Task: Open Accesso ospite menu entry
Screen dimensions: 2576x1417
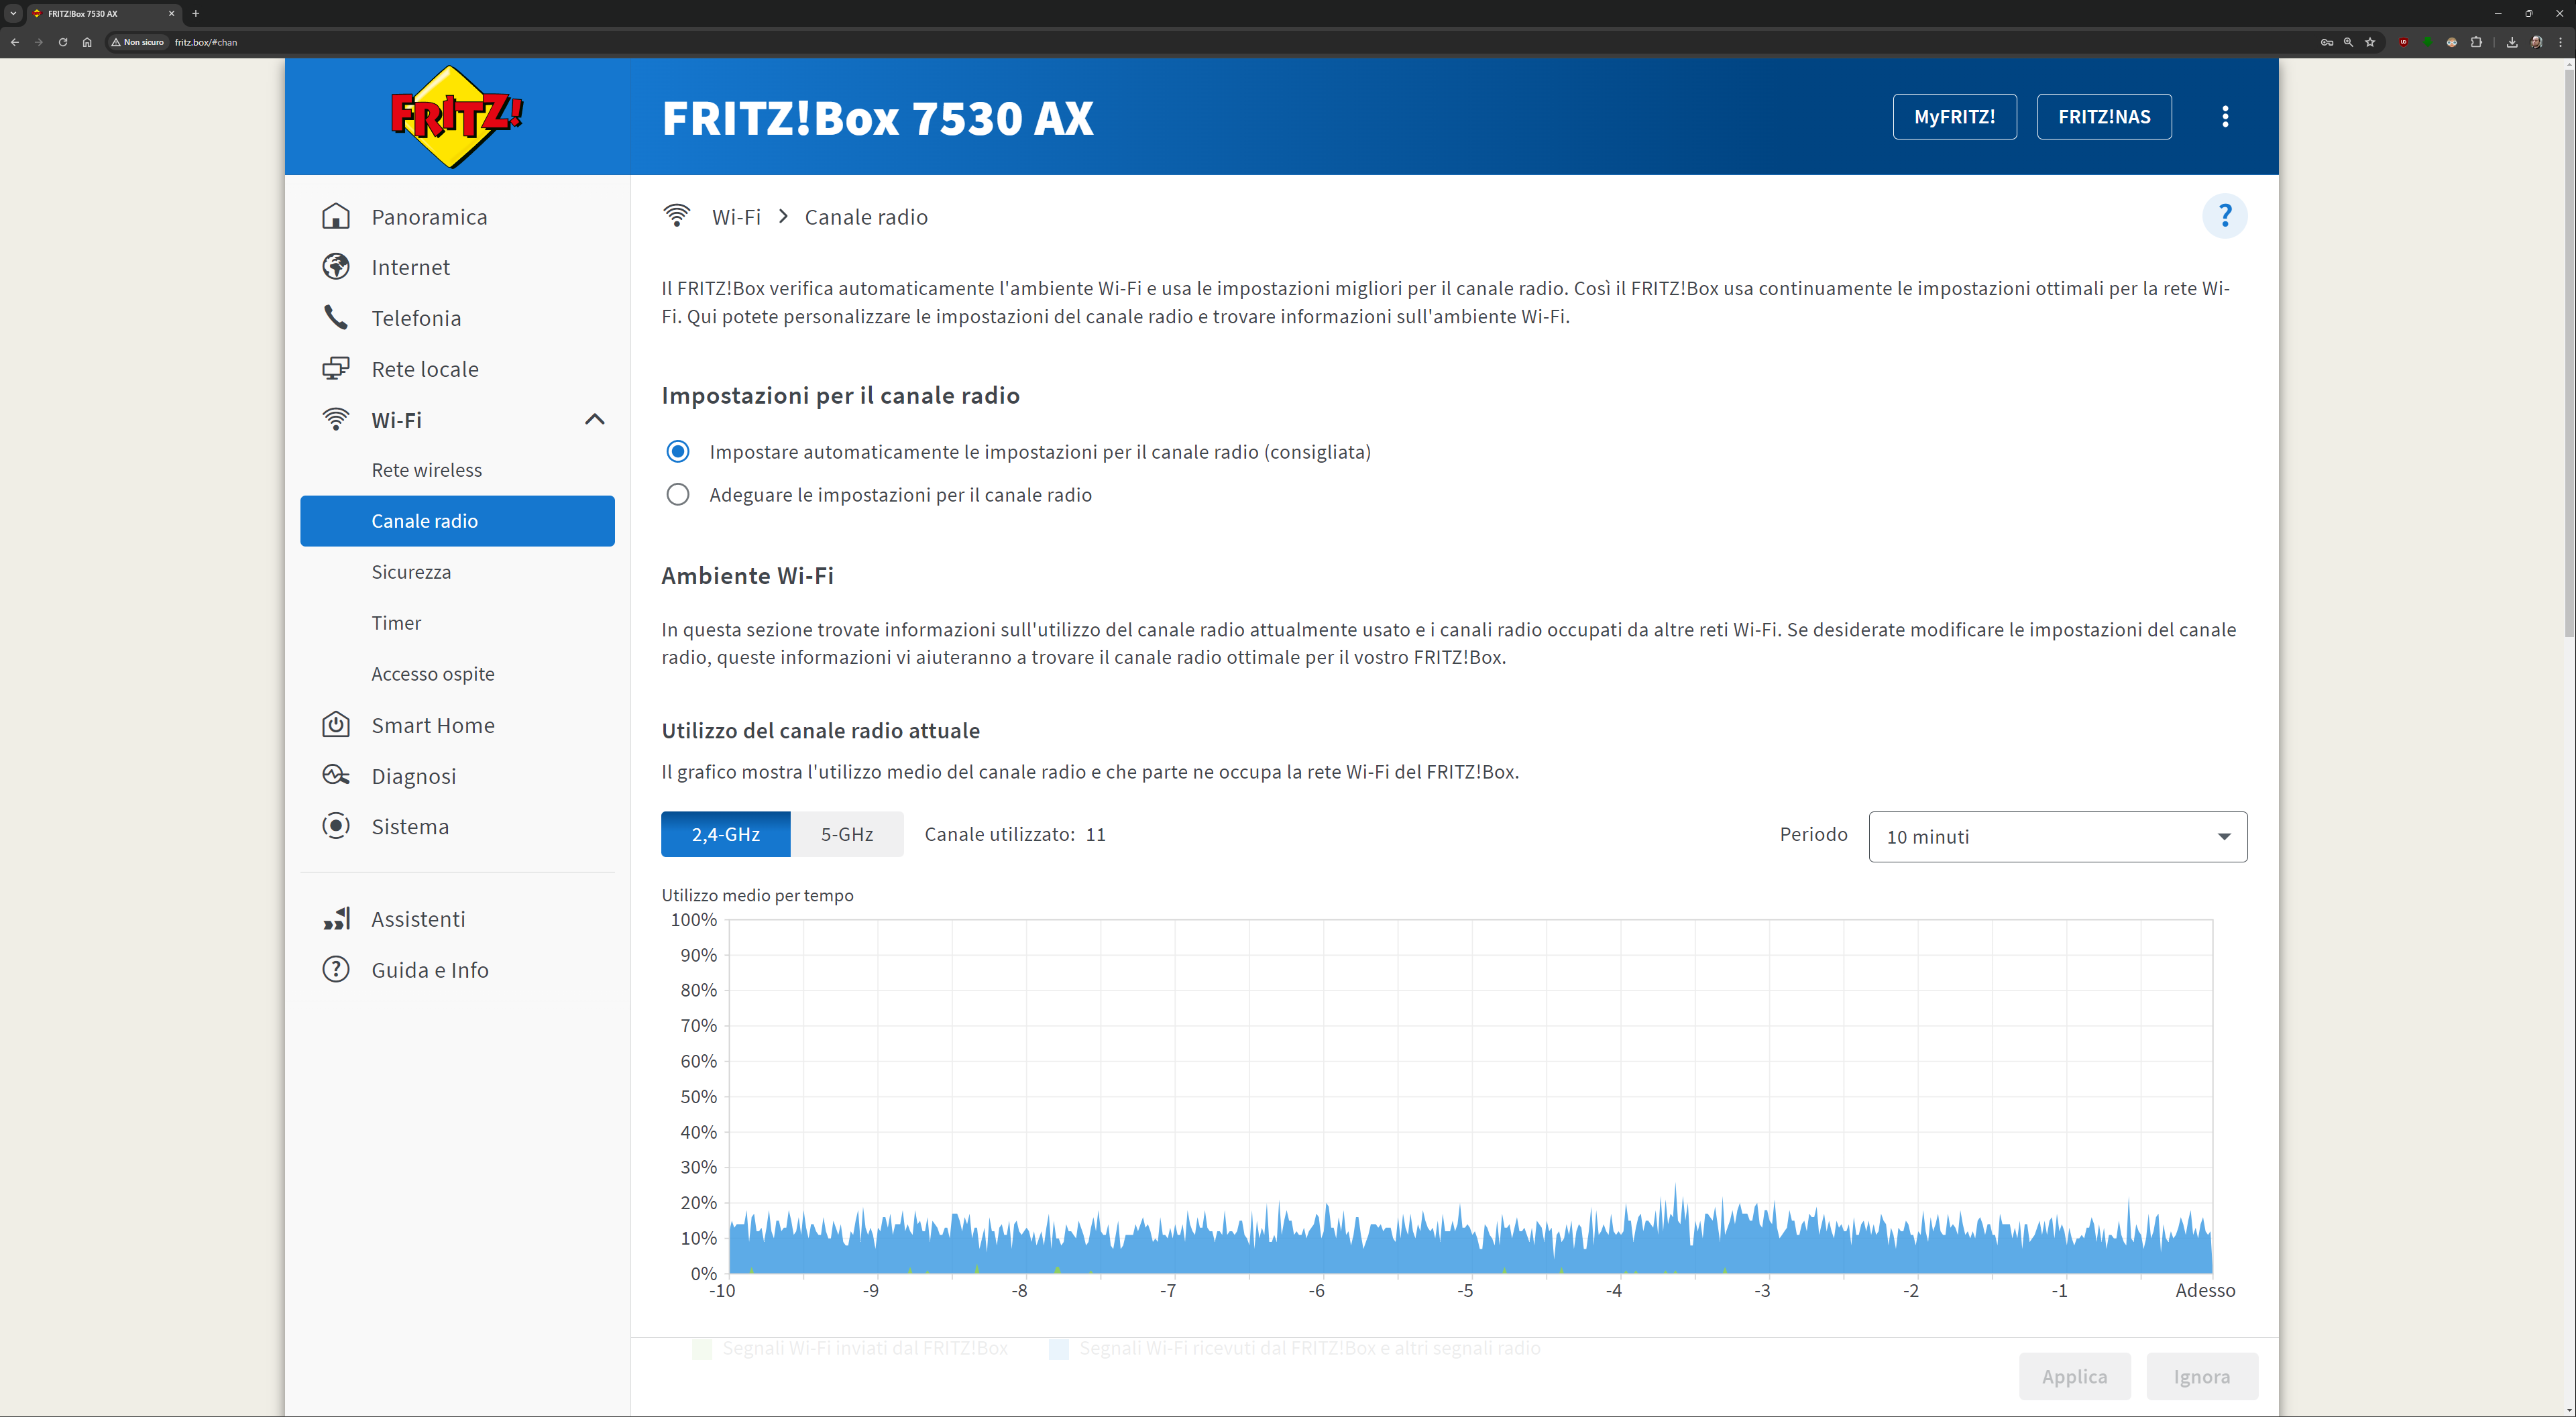Action: [x=433, y=674]
